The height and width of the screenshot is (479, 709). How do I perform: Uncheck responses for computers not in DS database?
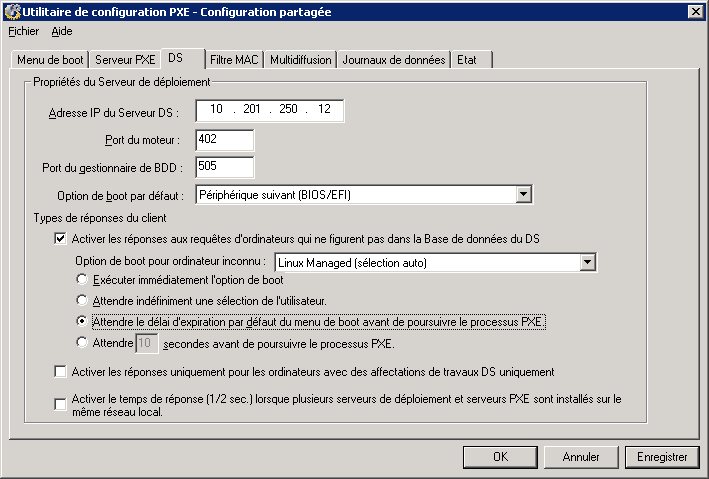pyautogui.click(x=59, y=239)
